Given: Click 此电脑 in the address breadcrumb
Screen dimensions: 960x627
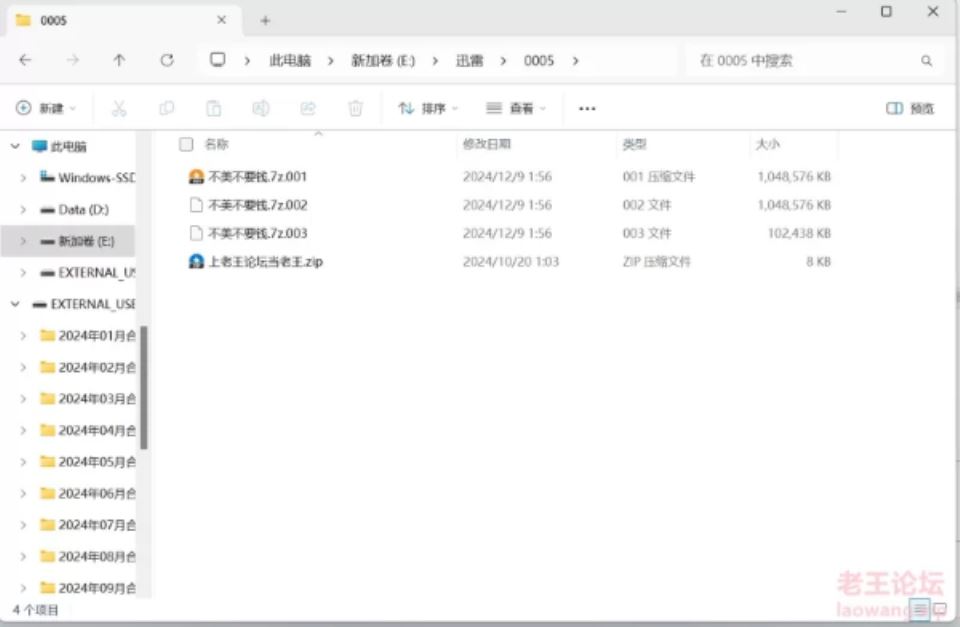Looking at the screenshot, I should (x=290, y=61).
